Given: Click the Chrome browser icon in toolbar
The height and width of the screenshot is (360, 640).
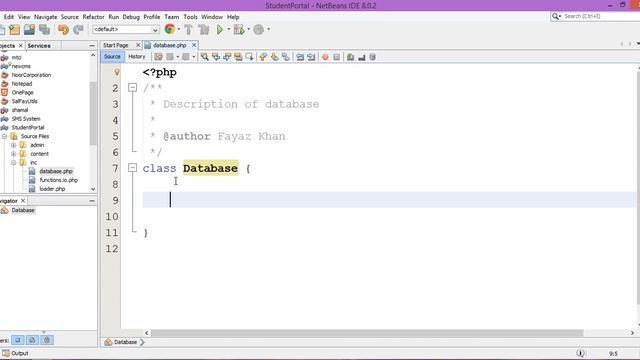Looking at the screenshot, I should point(169,29).
